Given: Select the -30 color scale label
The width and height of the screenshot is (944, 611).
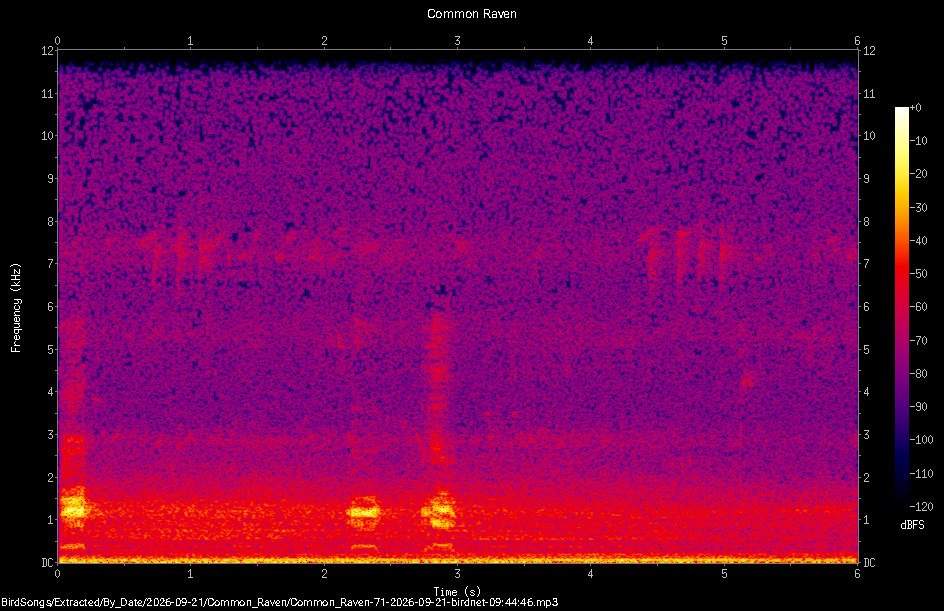Looking at the screenshot, I should (918, 208).
